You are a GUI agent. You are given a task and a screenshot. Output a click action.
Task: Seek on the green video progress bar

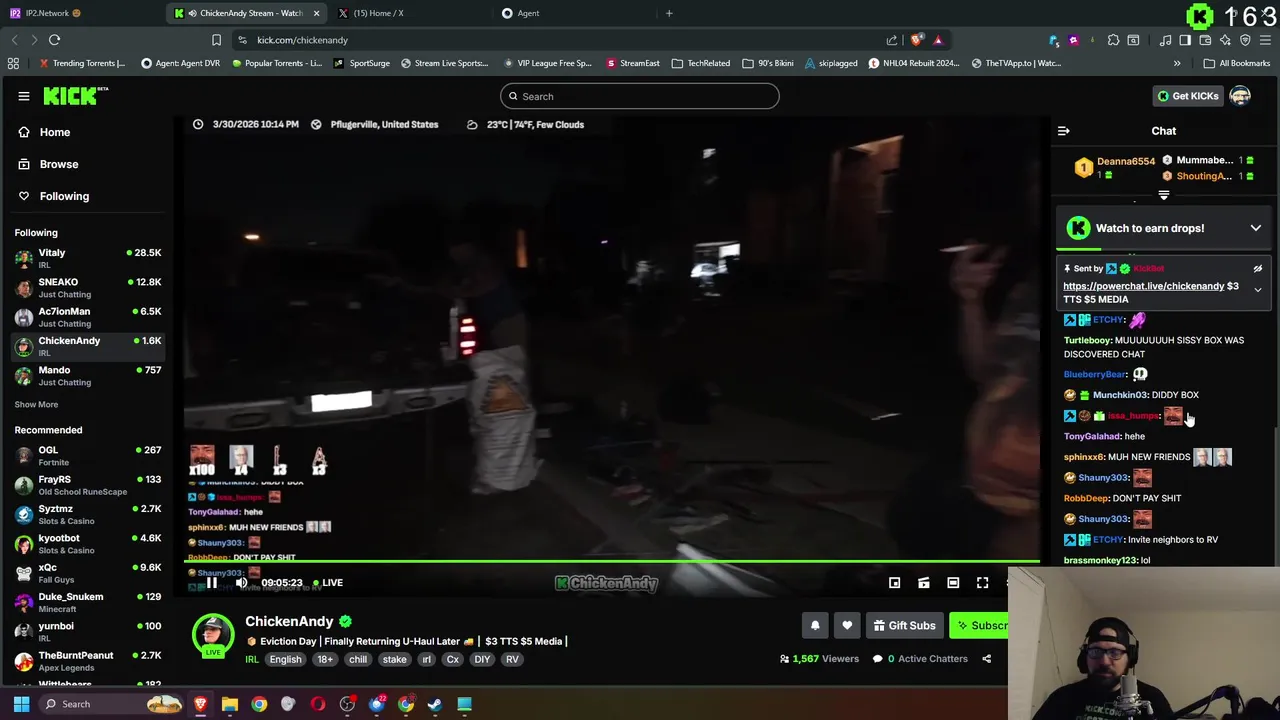[x=612, y=561]
